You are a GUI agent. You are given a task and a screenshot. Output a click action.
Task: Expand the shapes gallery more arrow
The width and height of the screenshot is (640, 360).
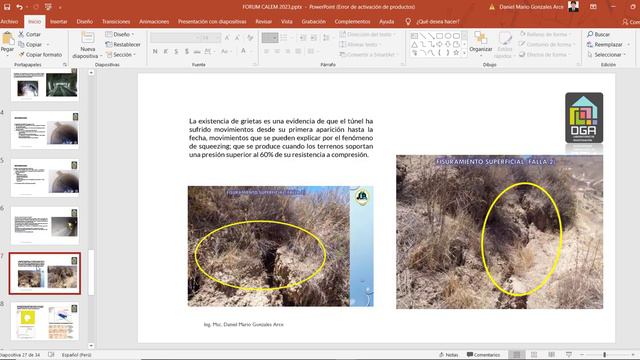[464, 53]
